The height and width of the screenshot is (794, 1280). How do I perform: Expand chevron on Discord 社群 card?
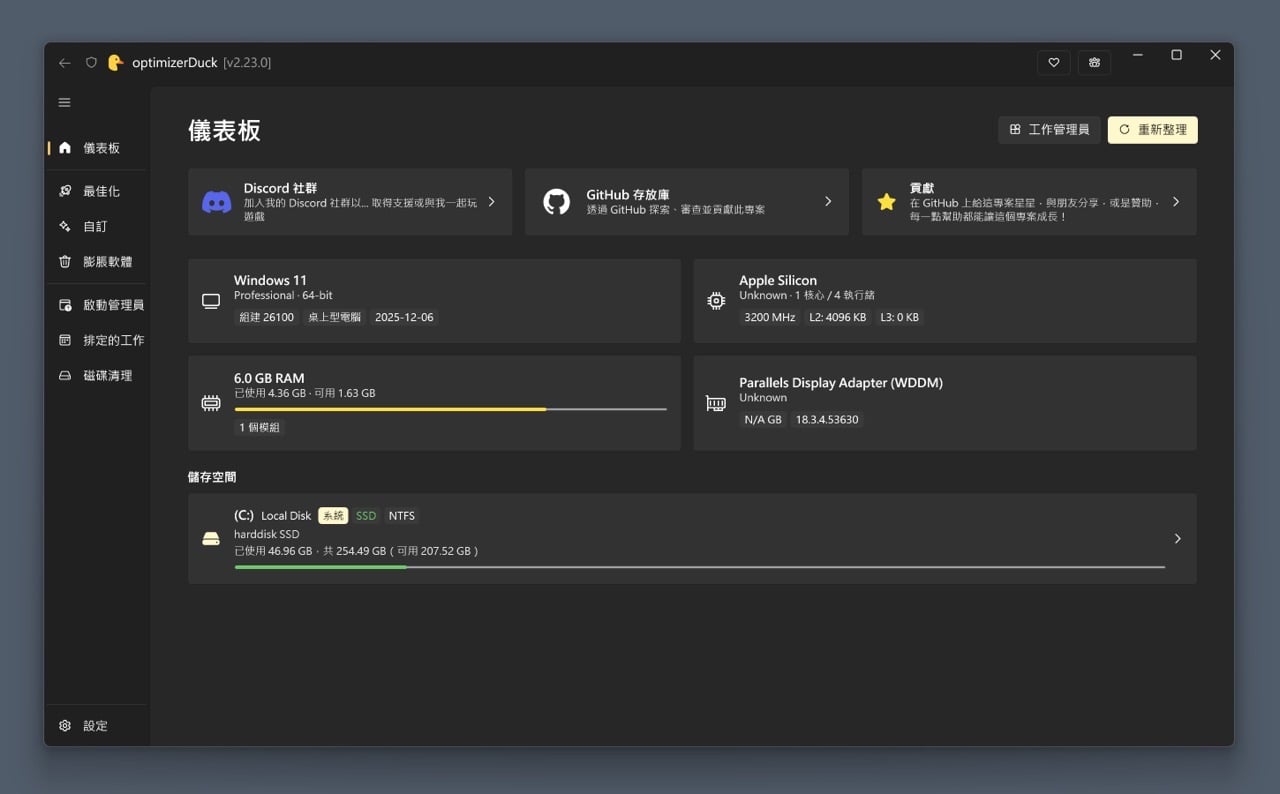click(491, 202)
